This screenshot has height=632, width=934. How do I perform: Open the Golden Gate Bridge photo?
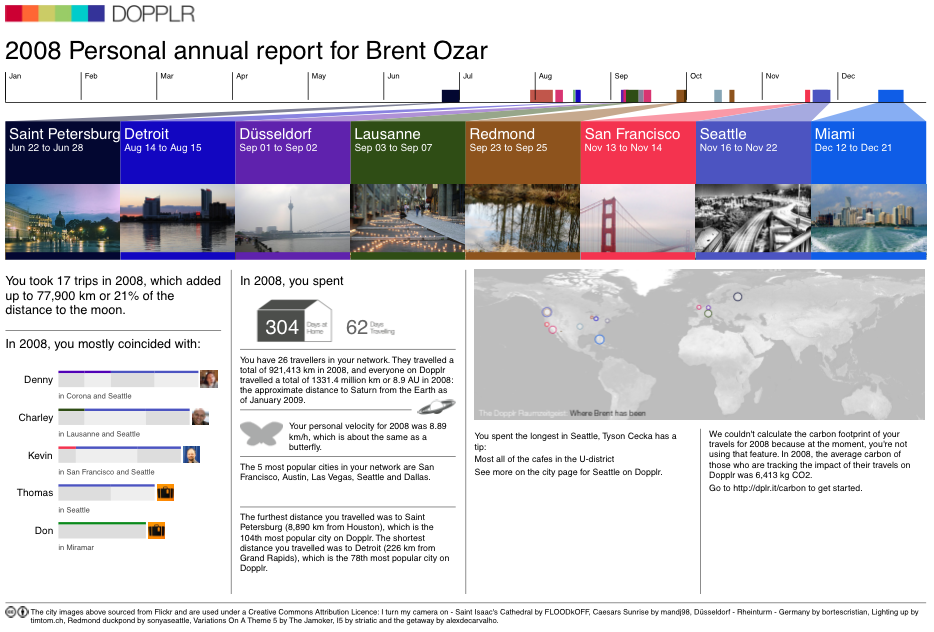(637, 218)
